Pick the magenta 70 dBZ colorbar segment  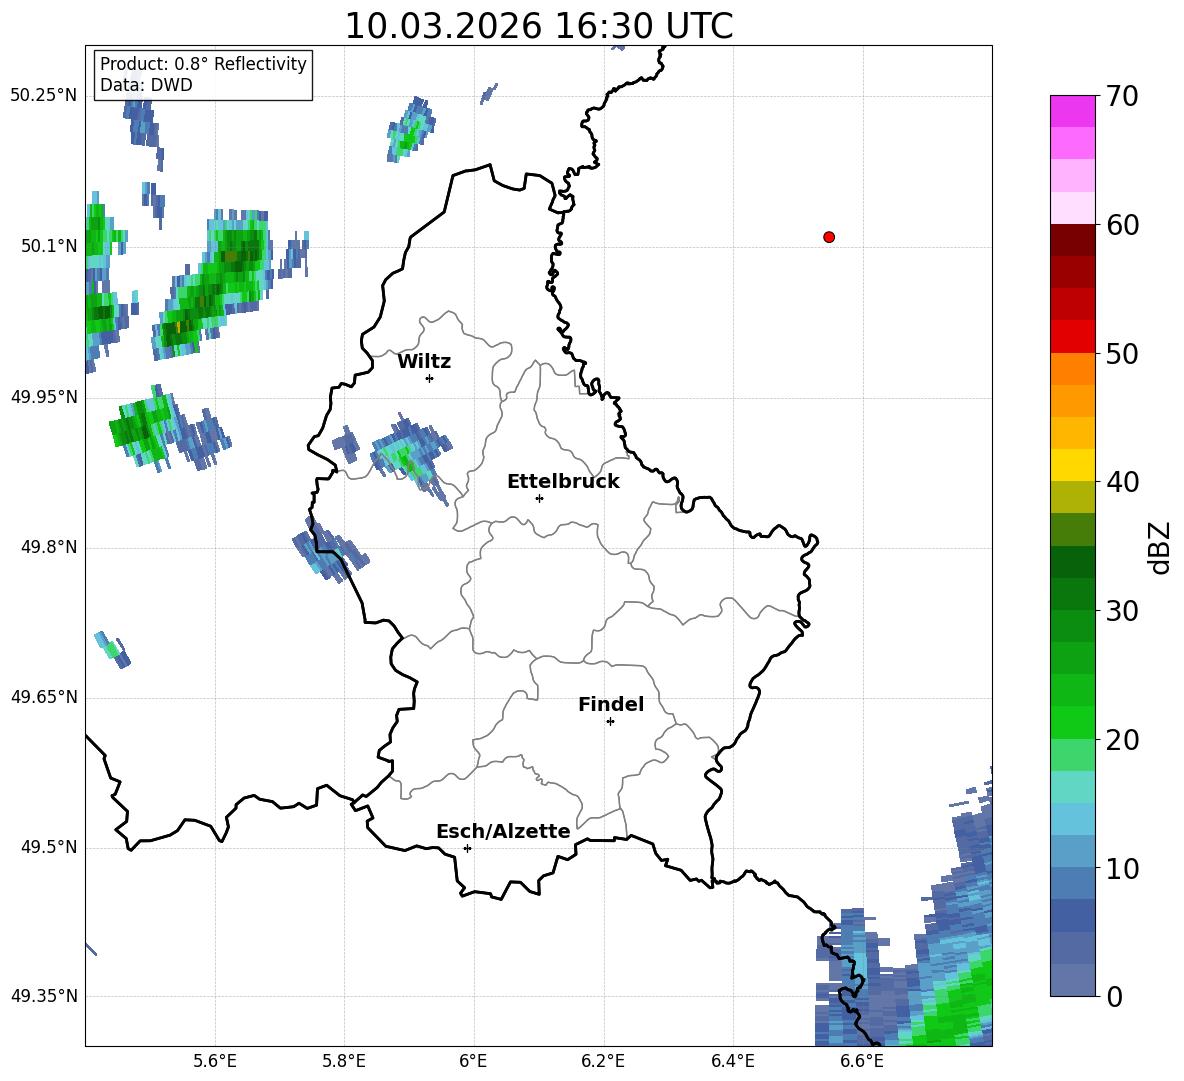[x=1072, y=111]
